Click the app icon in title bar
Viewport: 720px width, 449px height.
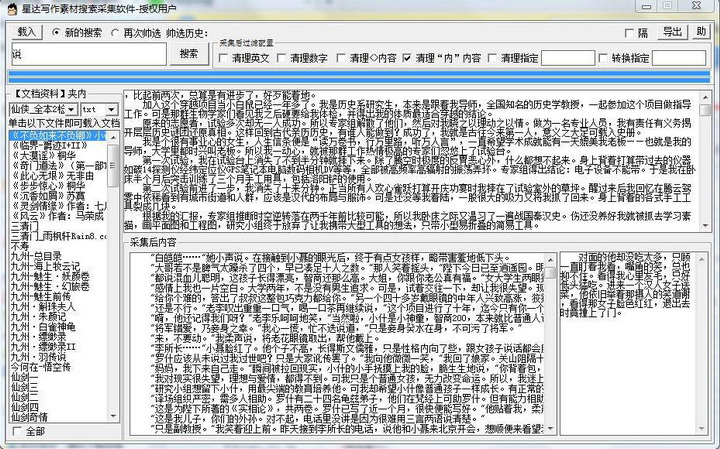pyautogui.click(x=11, y=8)
